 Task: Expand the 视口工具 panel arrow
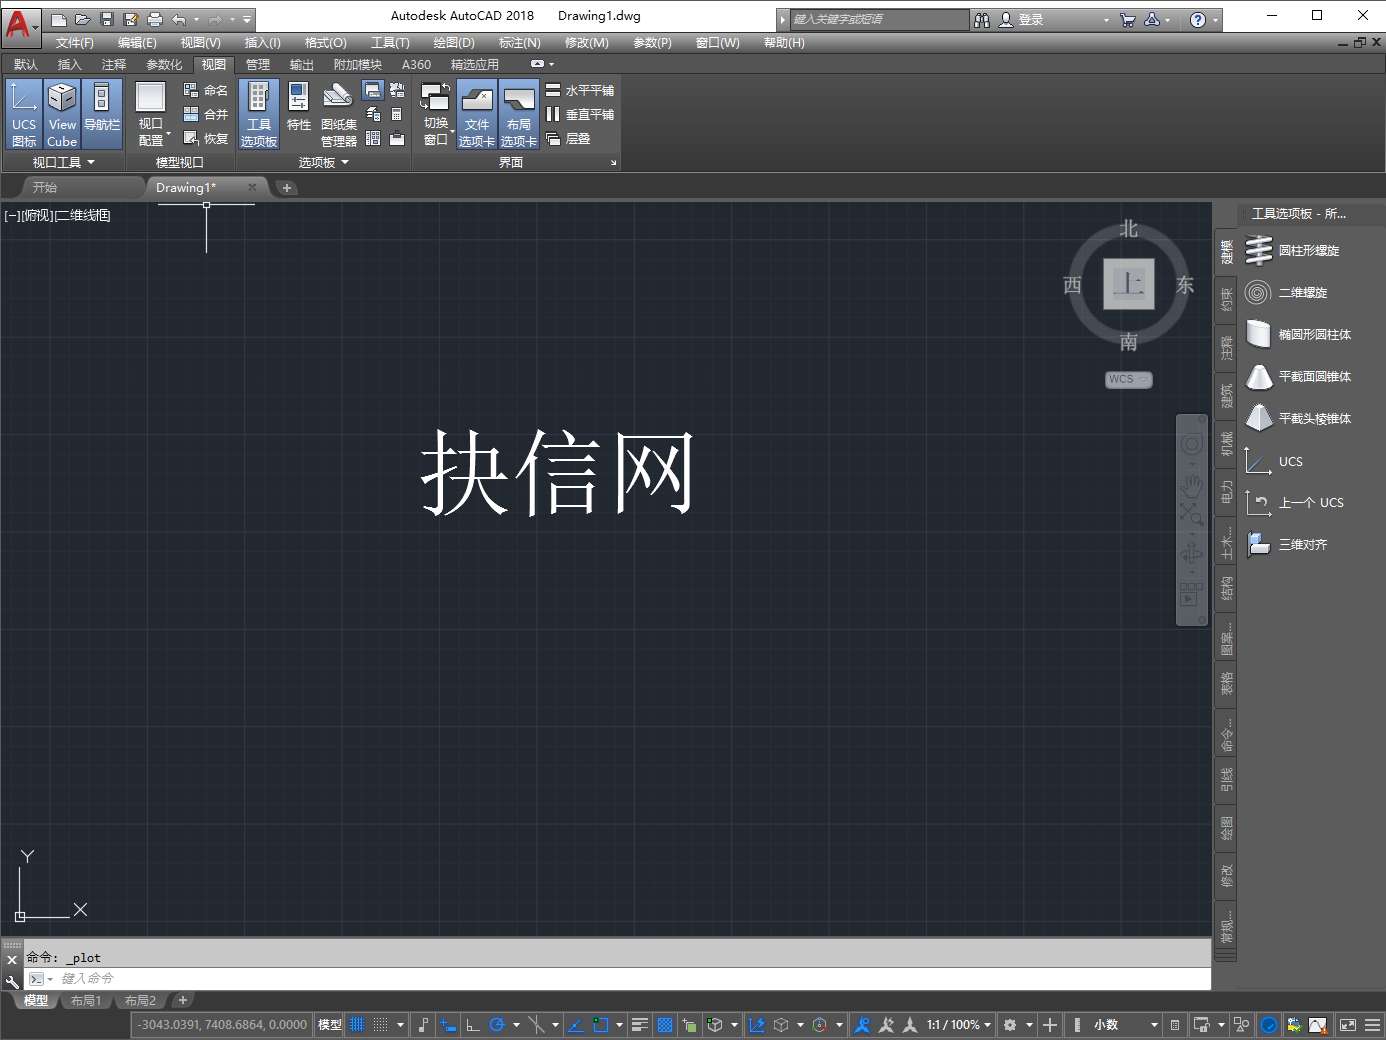pos(91,162)
